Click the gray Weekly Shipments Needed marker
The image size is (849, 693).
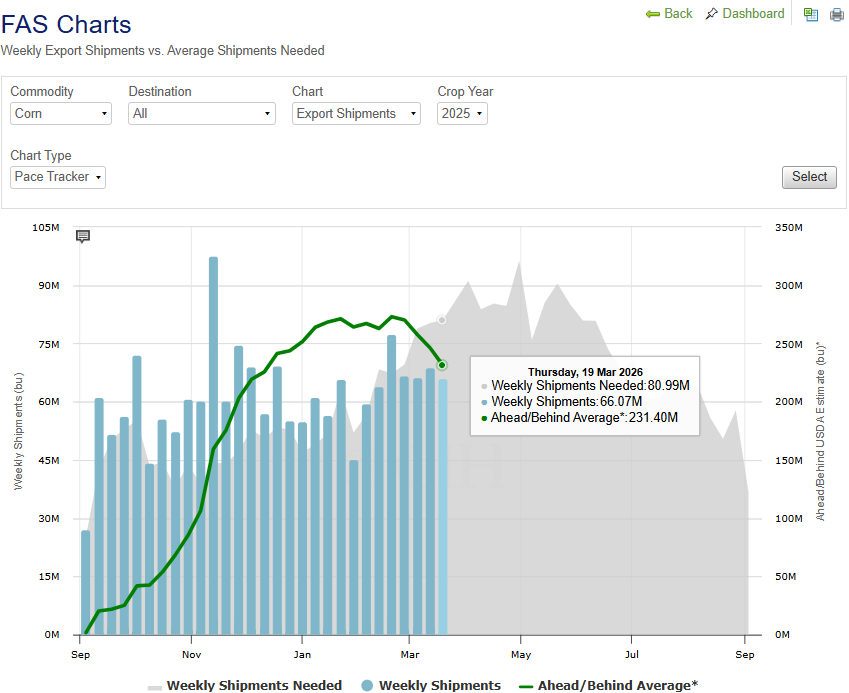coord(442,320)
